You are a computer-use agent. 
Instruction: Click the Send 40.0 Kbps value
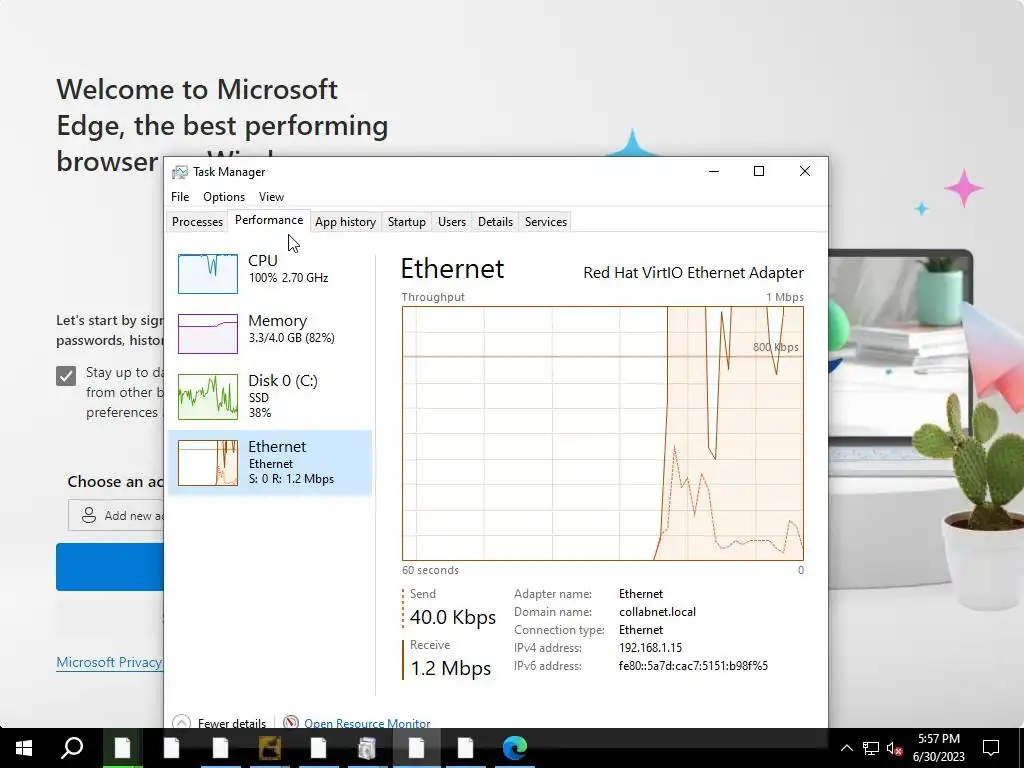point(453,617)
